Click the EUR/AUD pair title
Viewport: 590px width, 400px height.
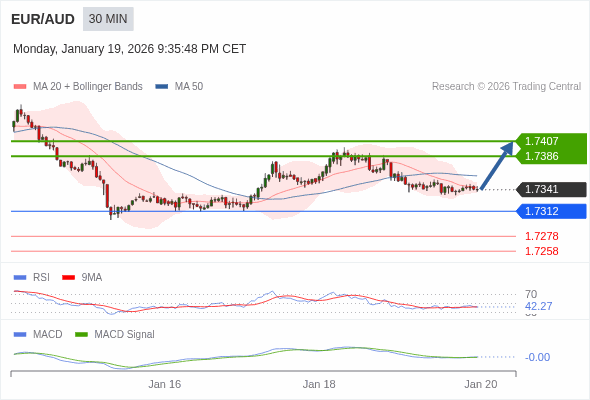[43, 19]
